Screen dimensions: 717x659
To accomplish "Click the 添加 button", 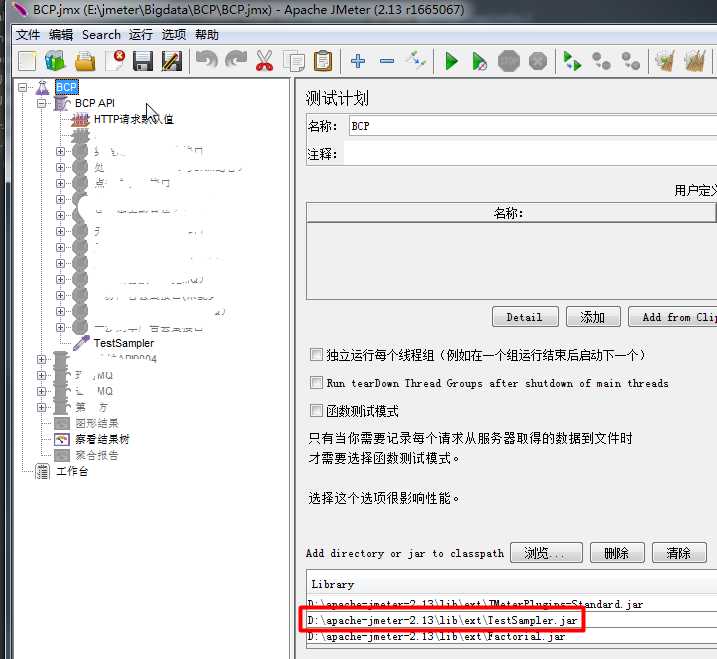I will coord(593,317).
